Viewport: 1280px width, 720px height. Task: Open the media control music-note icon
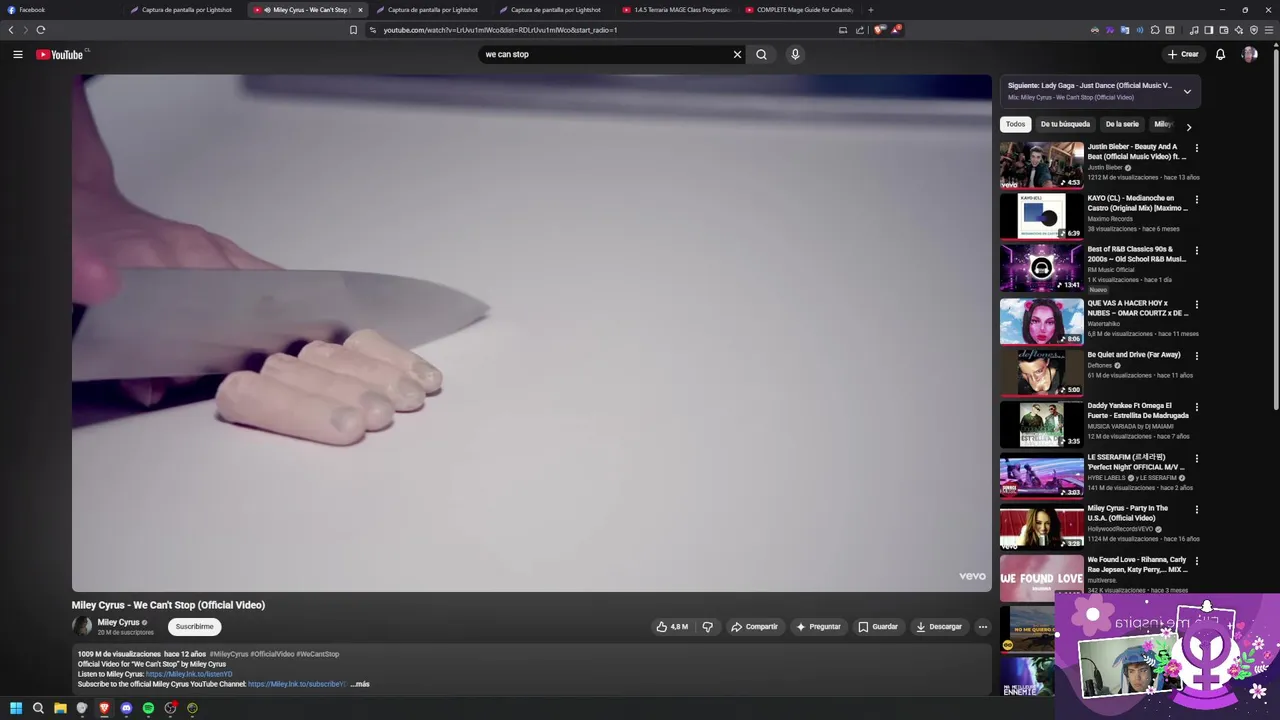coord(1194,30)
